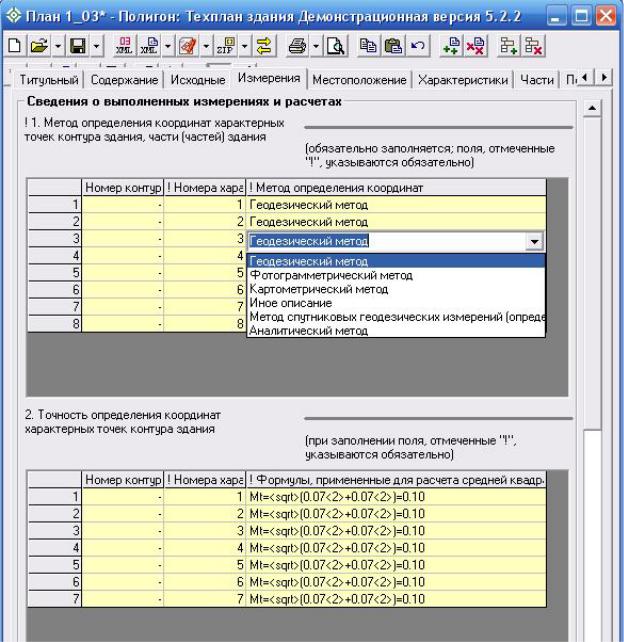This screenshot has height=642, width=624.
Task: Delete a section with the red X pages icon
Action: (475, 45)
